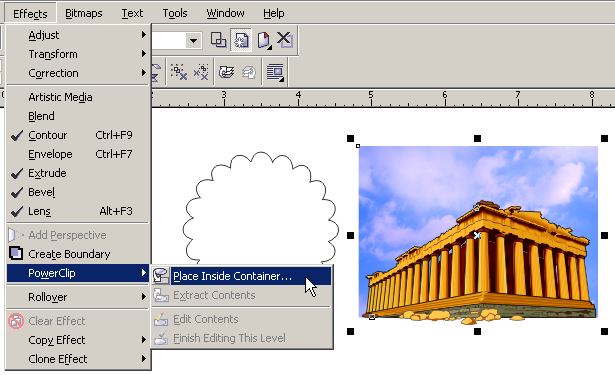This screenshot has width=615, height=375.
Task: Open the PowerClip submenu row
Action: coord(78,273)
